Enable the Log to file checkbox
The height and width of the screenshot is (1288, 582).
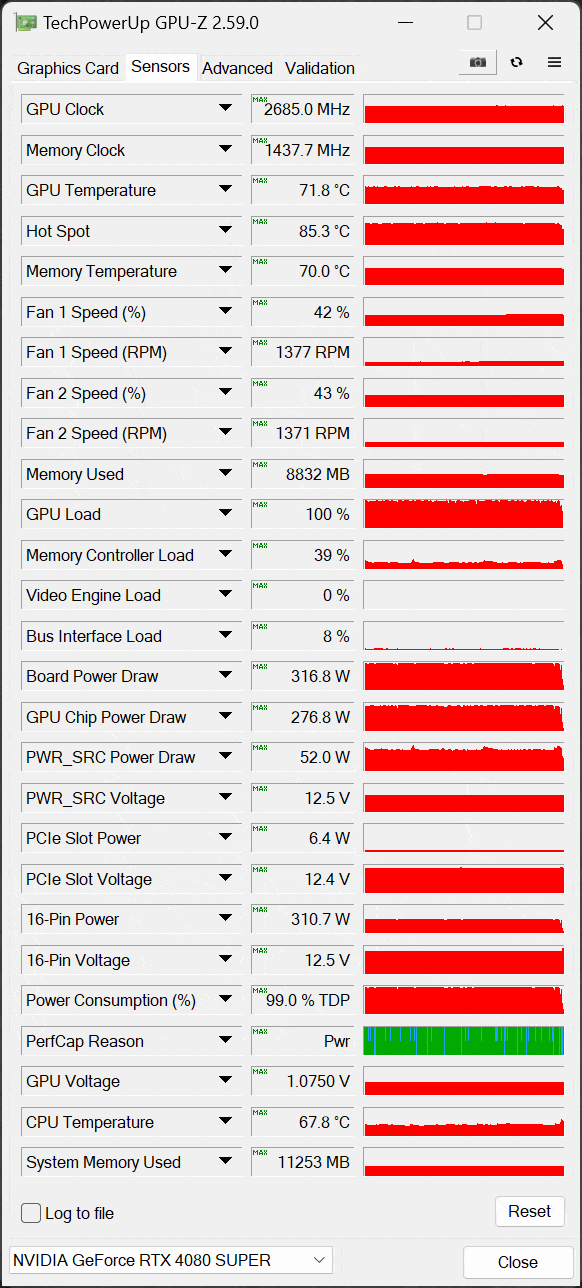[31, 1213]
